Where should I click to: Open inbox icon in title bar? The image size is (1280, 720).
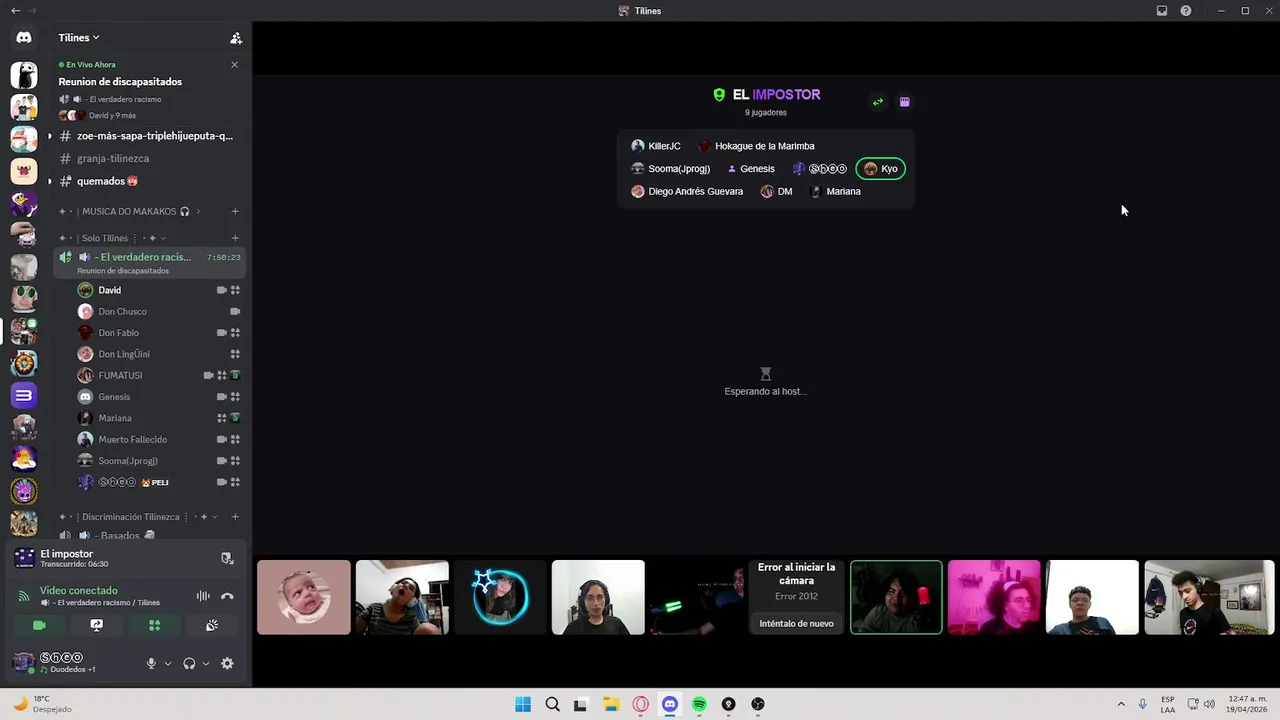(x=1162, y=11)
